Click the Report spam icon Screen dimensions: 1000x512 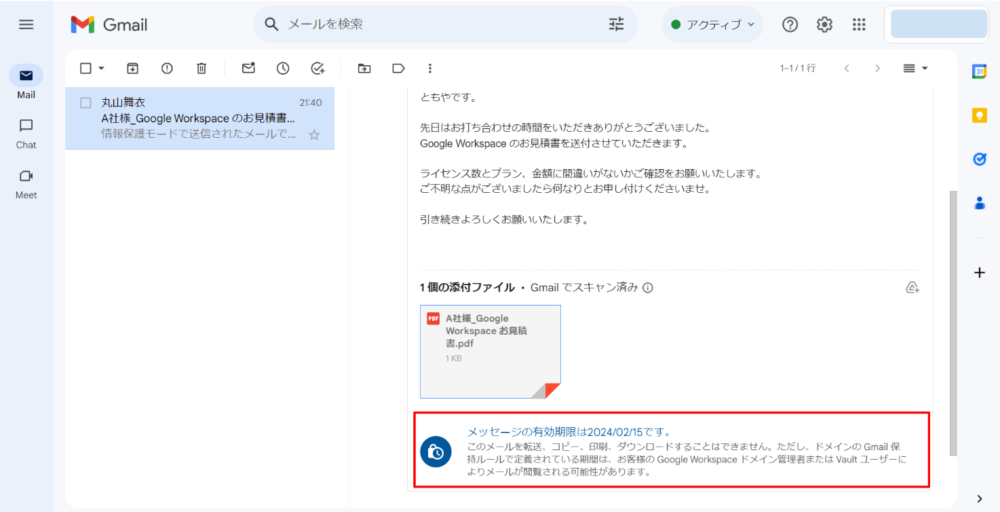click(x=167, y=68)
